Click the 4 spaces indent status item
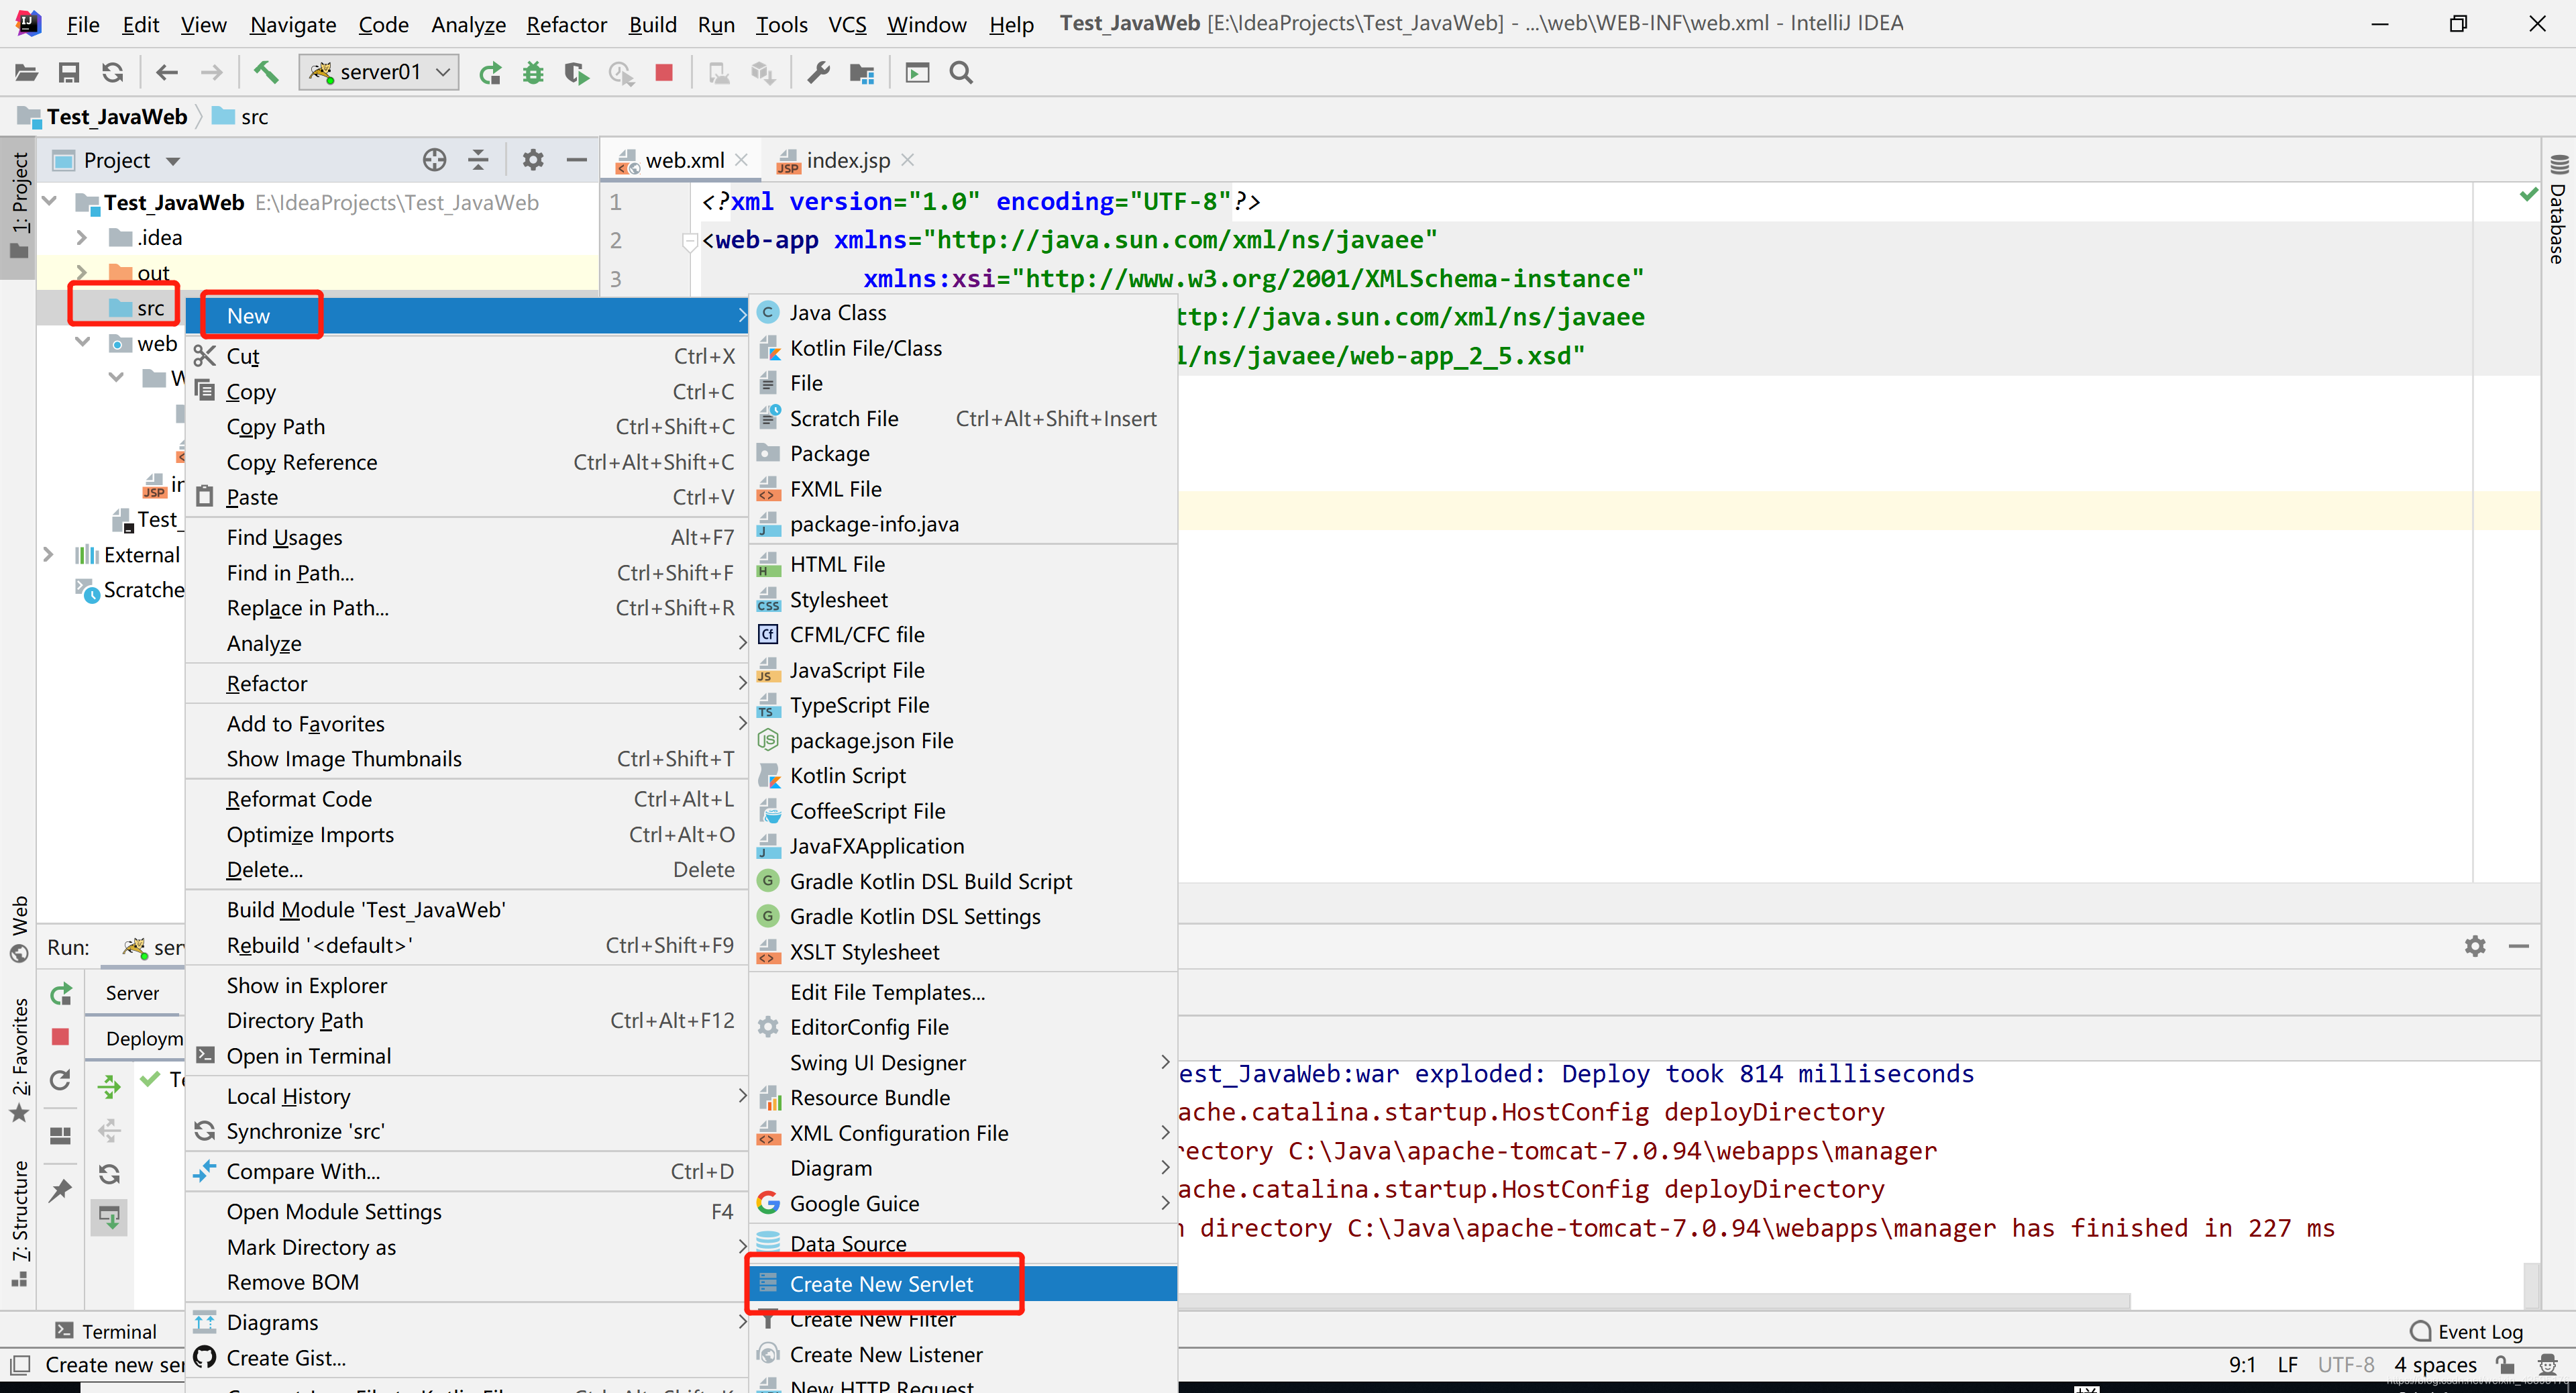 2435,1364
